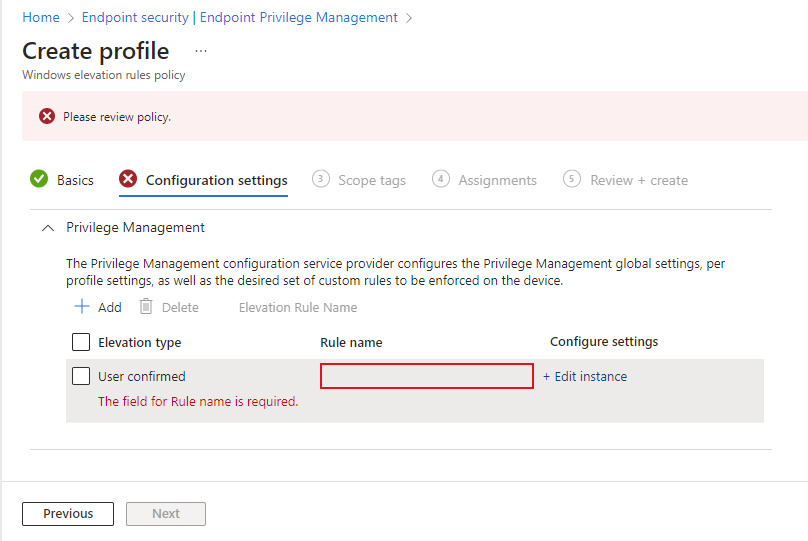Collapse the Privilege Management section
The height and width of the screenshot is (541, 808).
click(48, 228)
